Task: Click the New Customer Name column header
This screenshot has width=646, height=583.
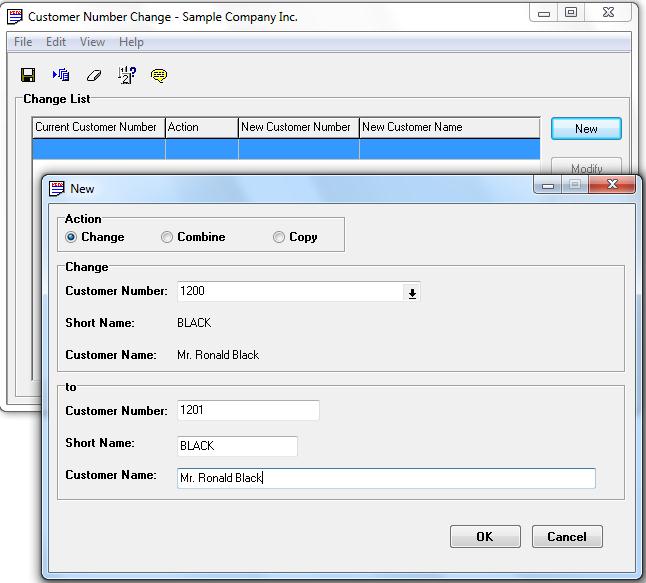Action: pos(449,127)
